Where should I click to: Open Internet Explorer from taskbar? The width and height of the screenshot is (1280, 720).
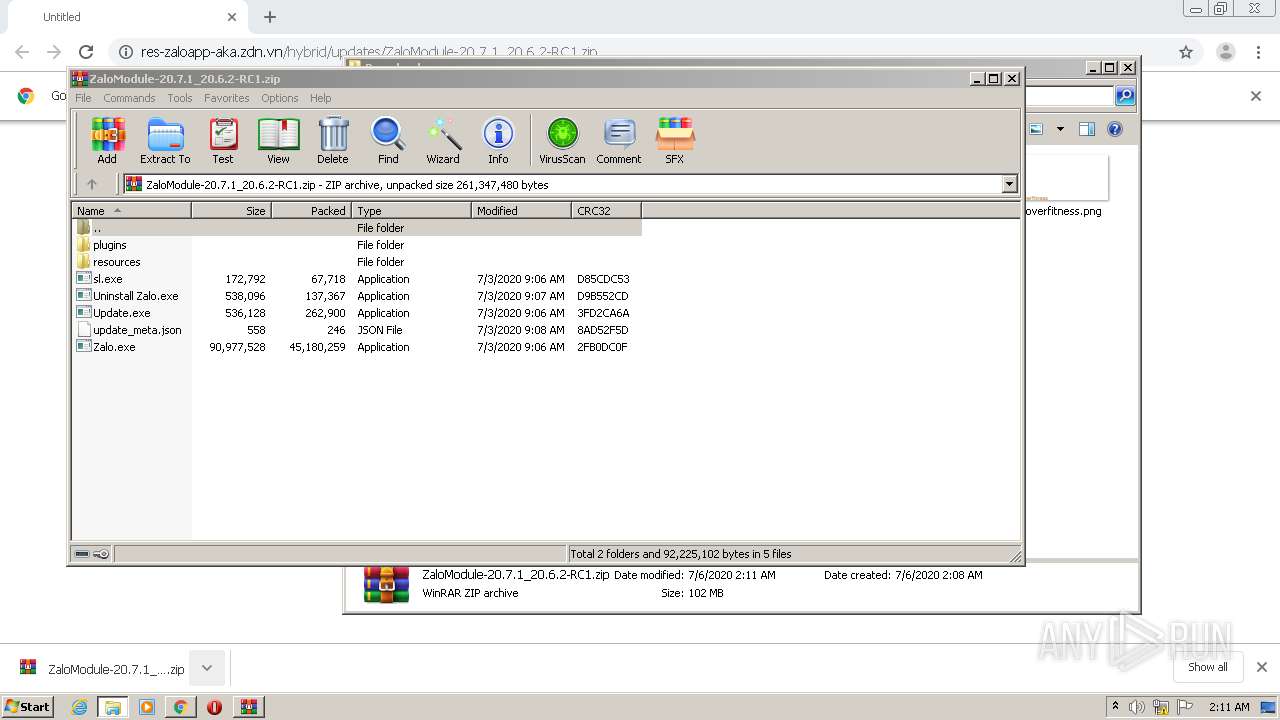(80, 707)
